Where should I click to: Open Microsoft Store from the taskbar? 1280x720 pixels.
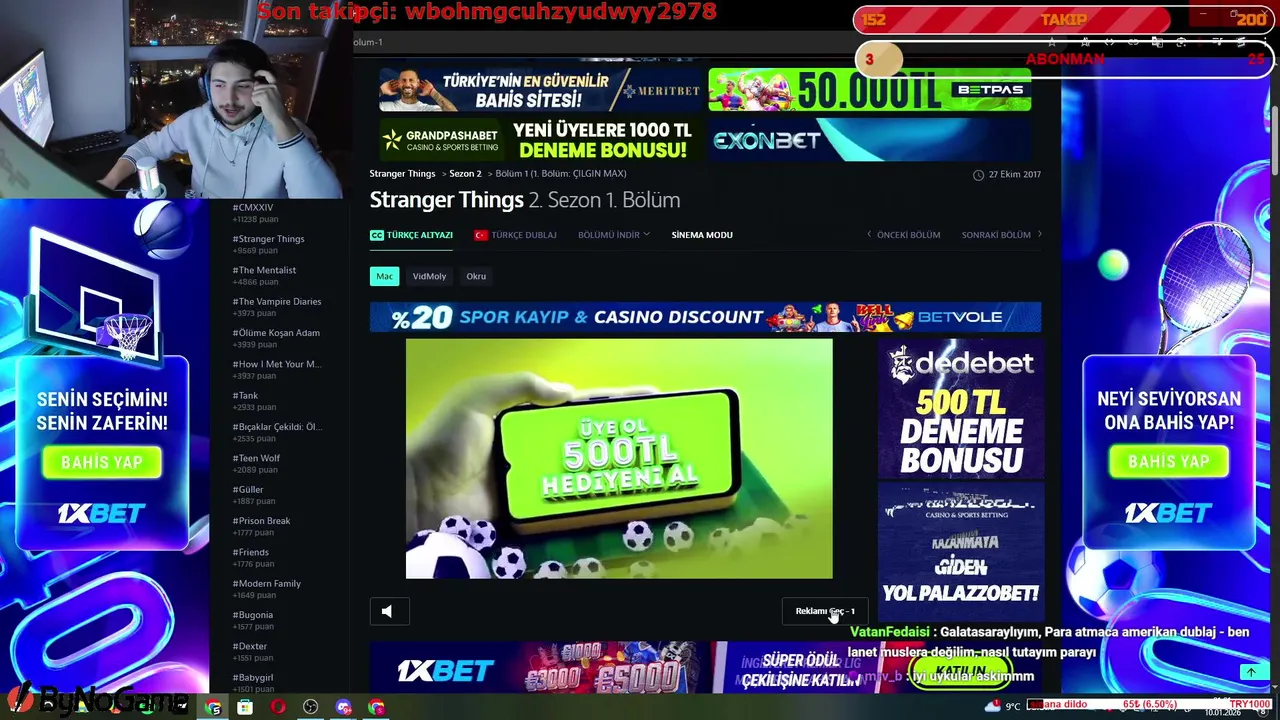tap(245, 708)
